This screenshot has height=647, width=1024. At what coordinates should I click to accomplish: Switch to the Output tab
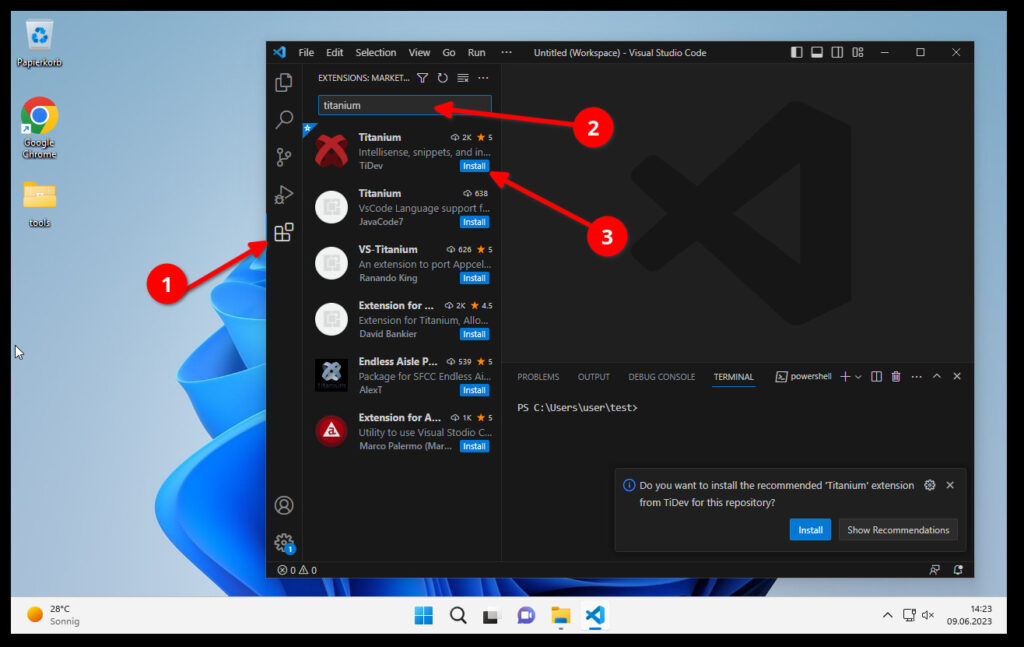click(x=594, y=377)
